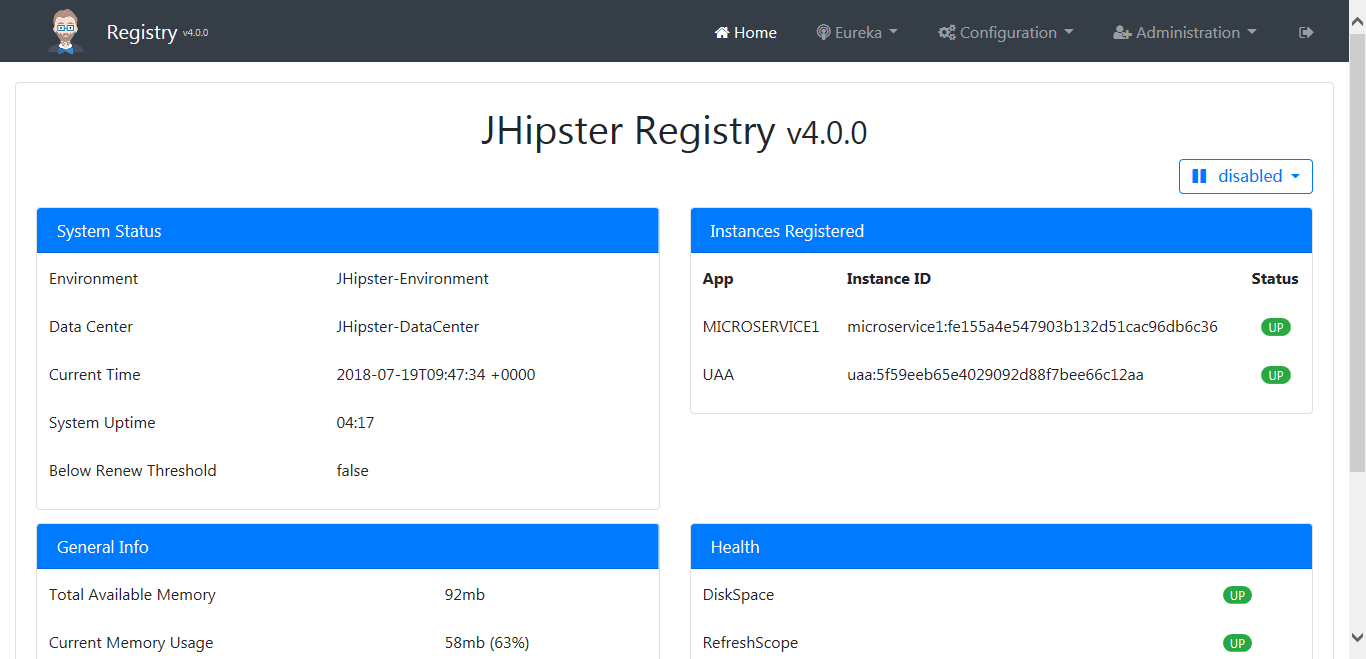Click instance ID microservice1:fe155a4e547903b132d51cac96db6c36

1032,327
